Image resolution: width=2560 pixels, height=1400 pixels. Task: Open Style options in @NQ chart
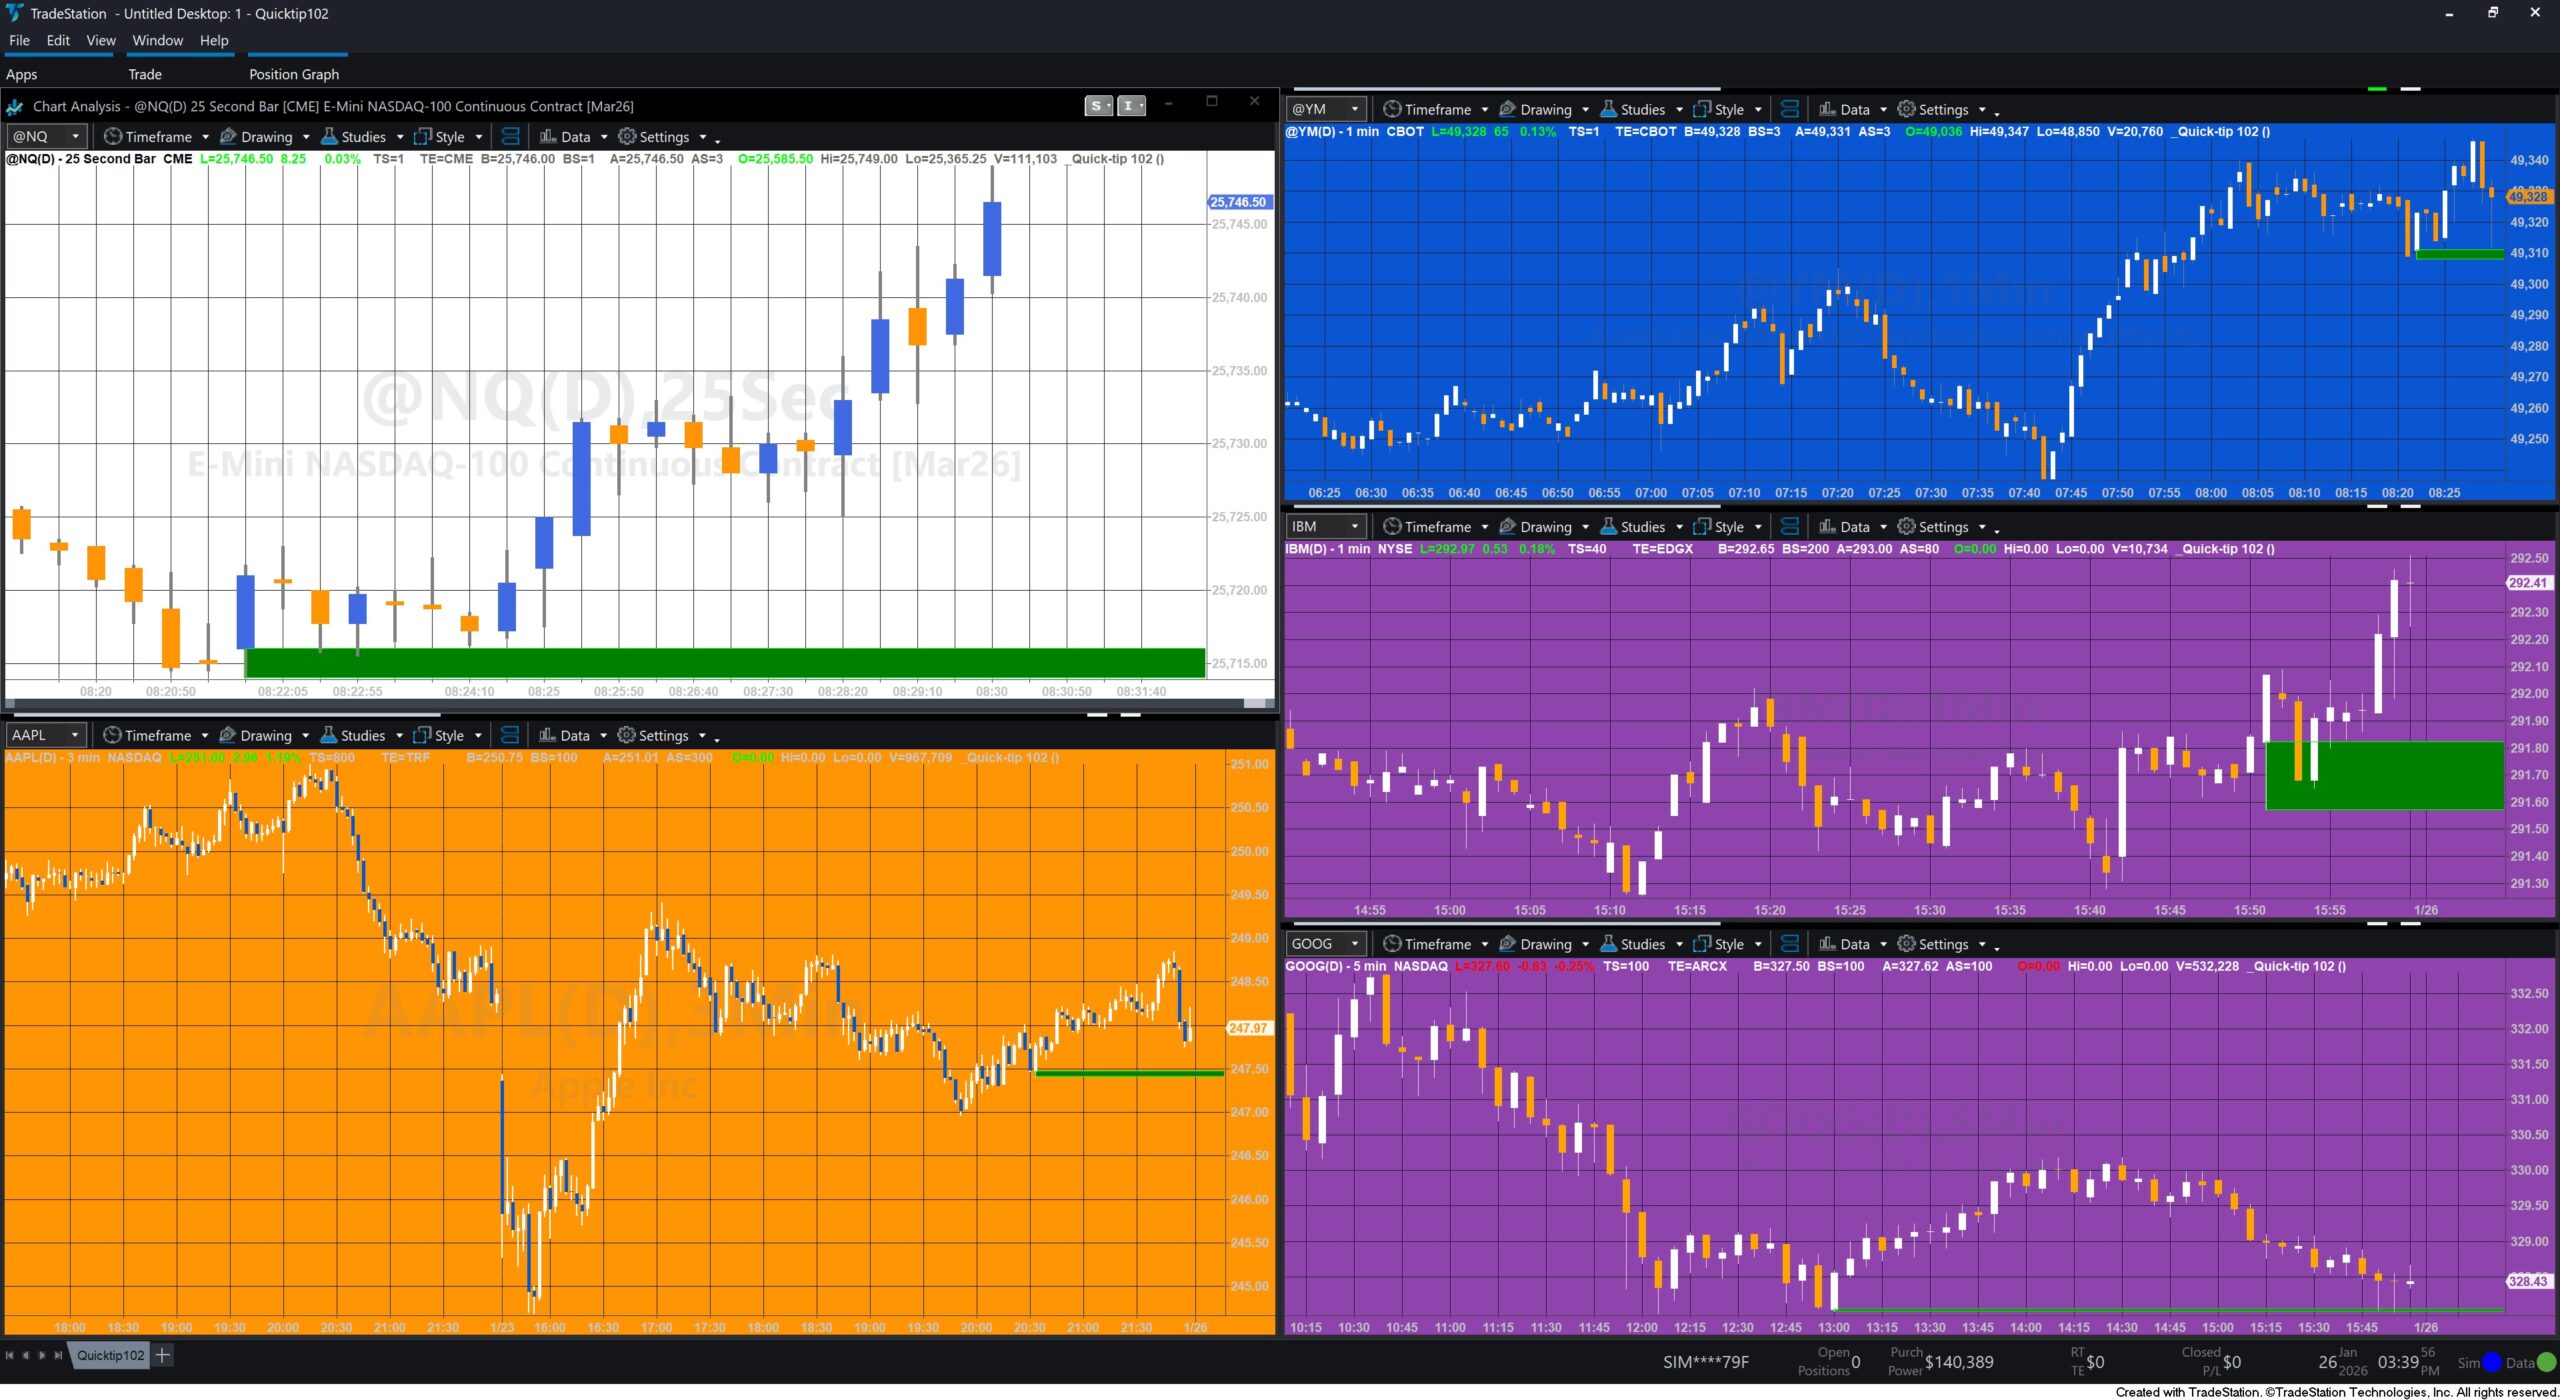coord(448,137)
